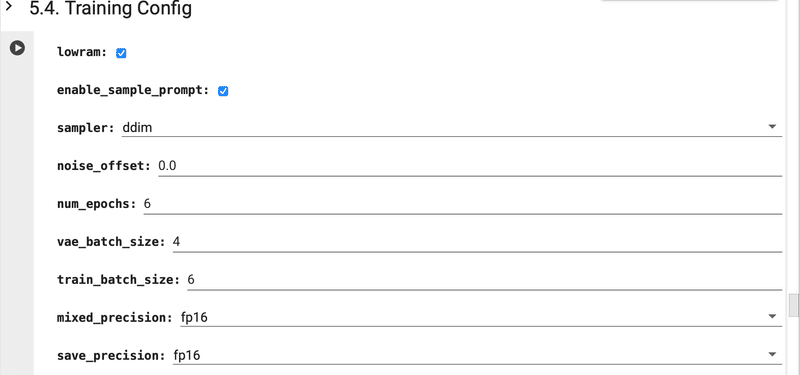The height and width of the screenshot is (375, 800).
Task: Open the mixed_precision dropdown arrow
Action: [x=772, y=317]
